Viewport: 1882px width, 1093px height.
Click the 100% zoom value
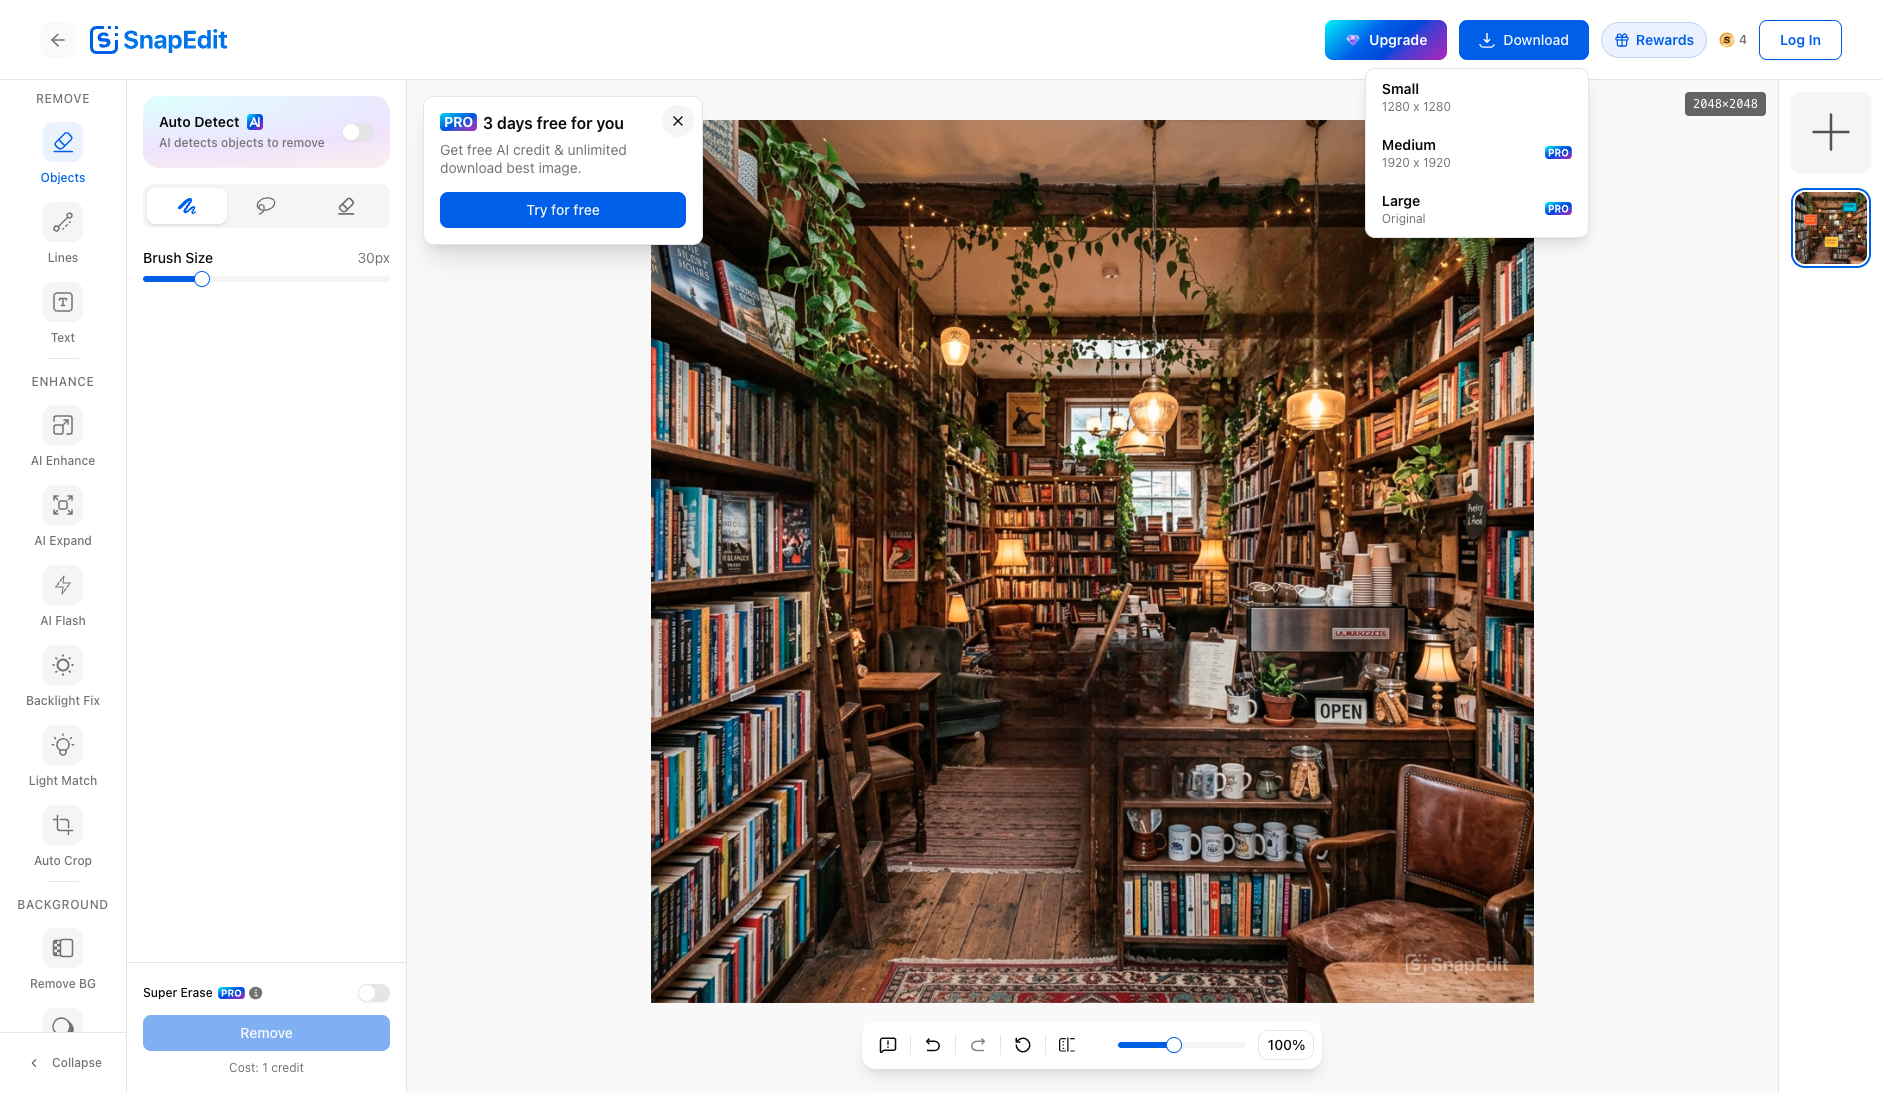(x=1286, y=1045)
